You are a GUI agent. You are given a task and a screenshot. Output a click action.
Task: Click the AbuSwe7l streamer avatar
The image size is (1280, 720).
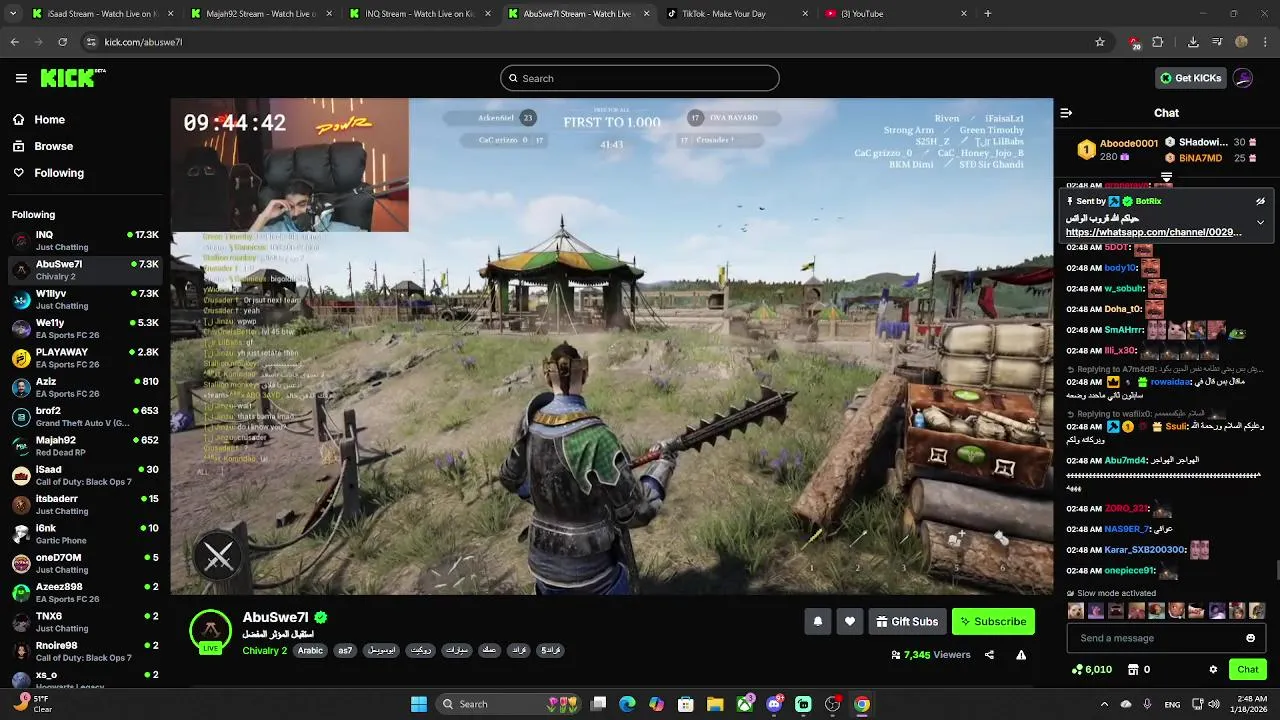[x=210, y=630]
